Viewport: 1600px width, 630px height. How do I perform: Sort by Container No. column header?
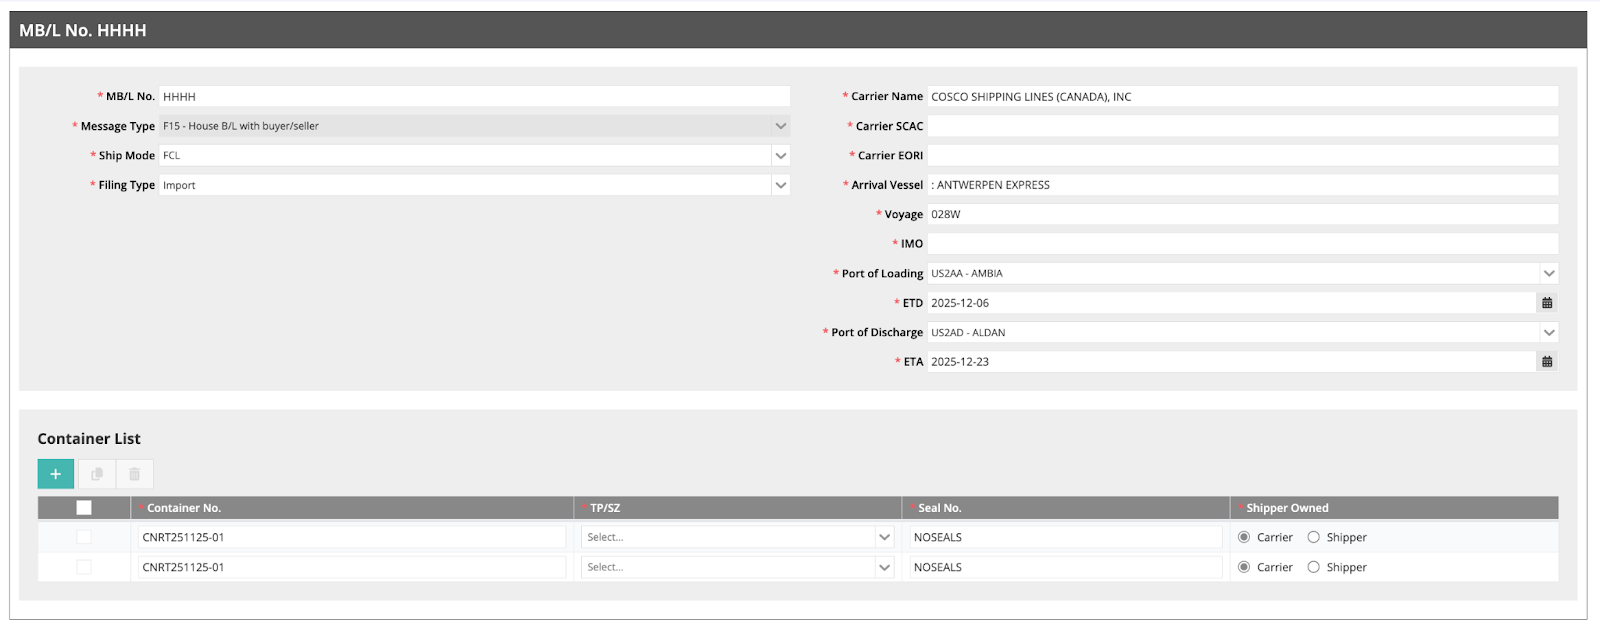[184, 508]
